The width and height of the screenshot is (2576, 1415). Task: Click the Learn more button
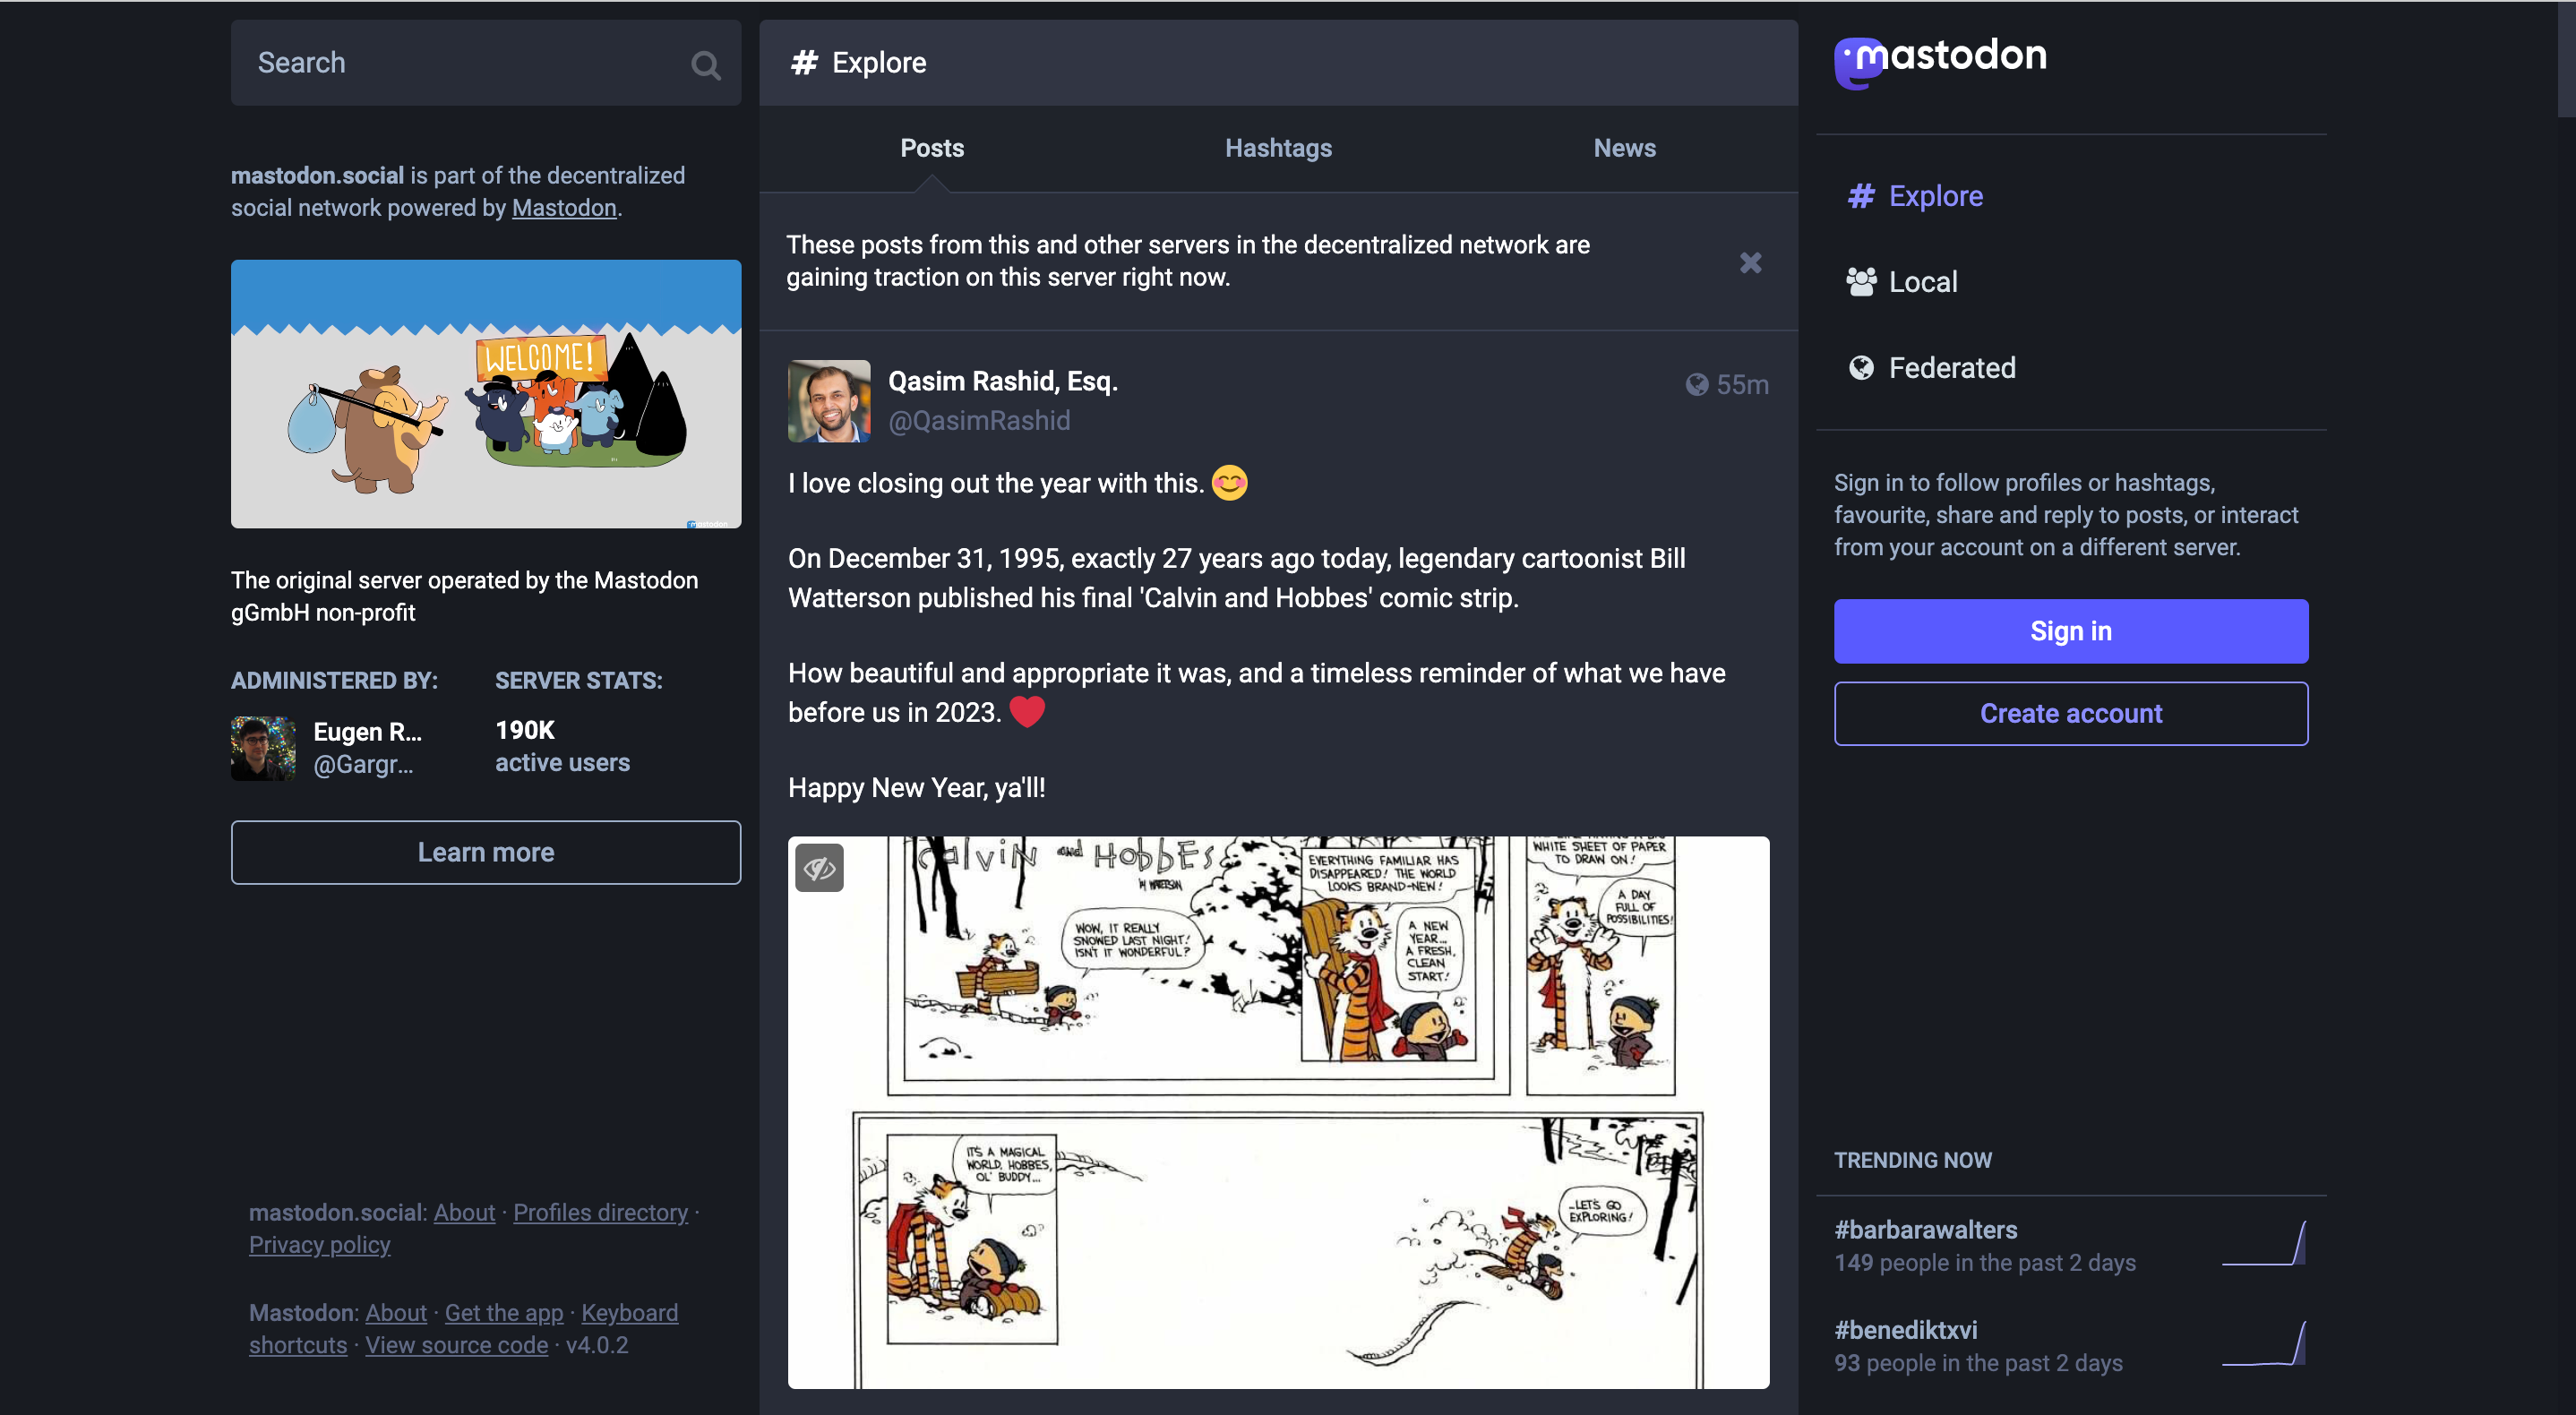(x=486, y=852)
